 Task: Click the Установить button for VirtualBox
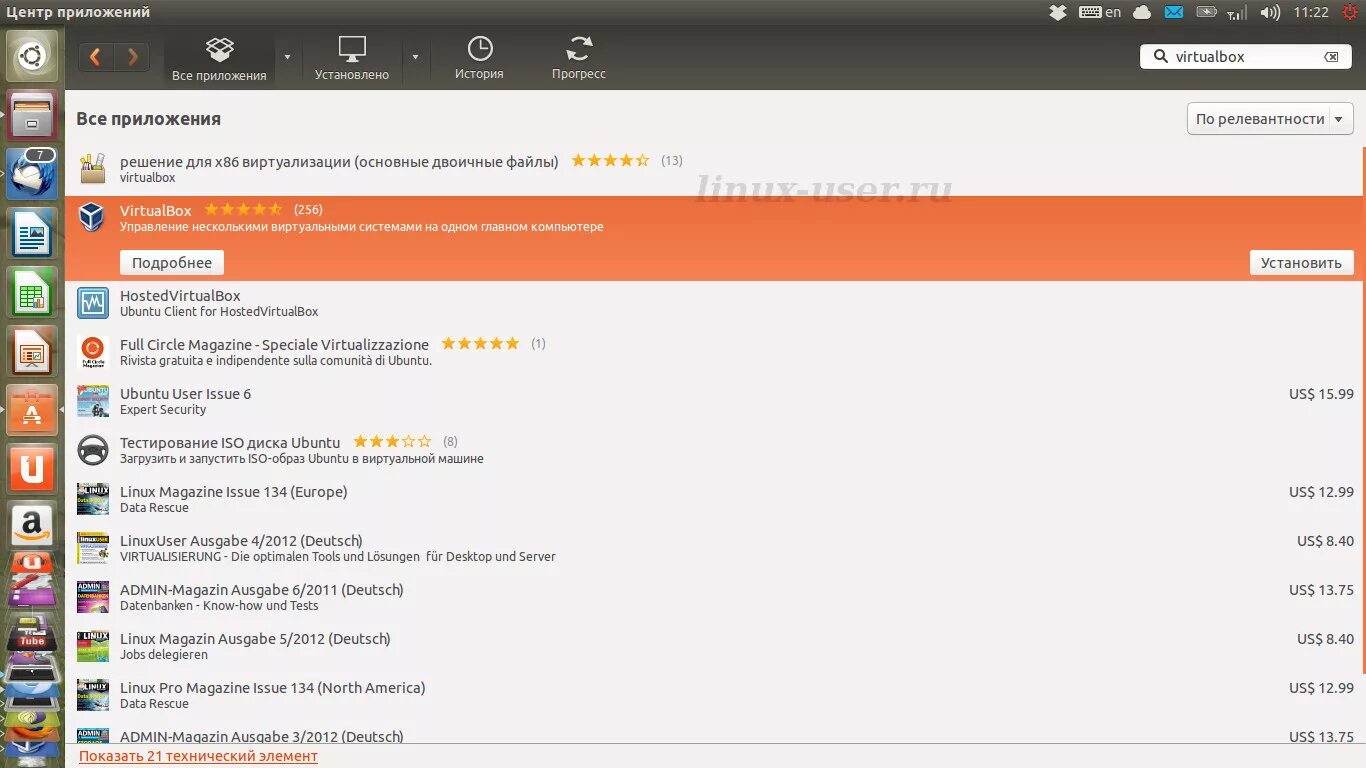pos(1301,263)
